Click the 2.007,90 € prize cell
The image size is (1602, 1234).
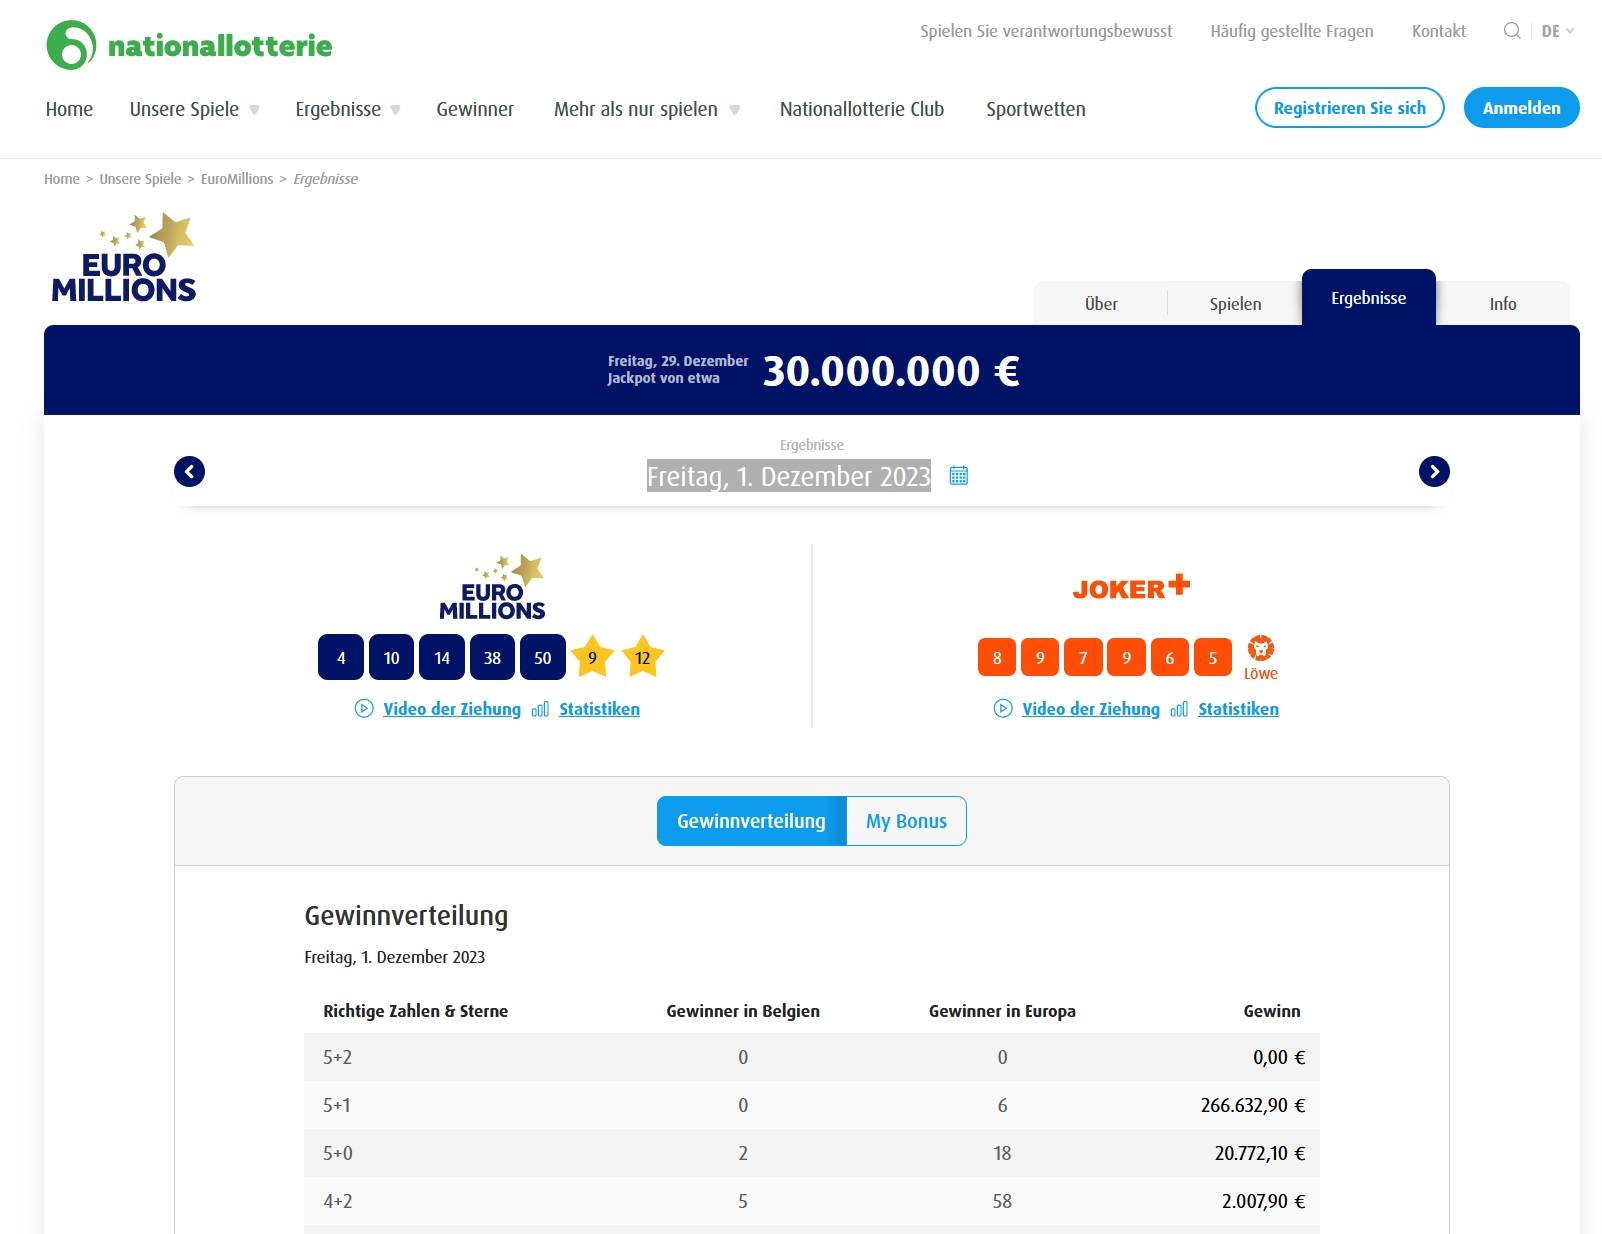coord(1264,1201)
